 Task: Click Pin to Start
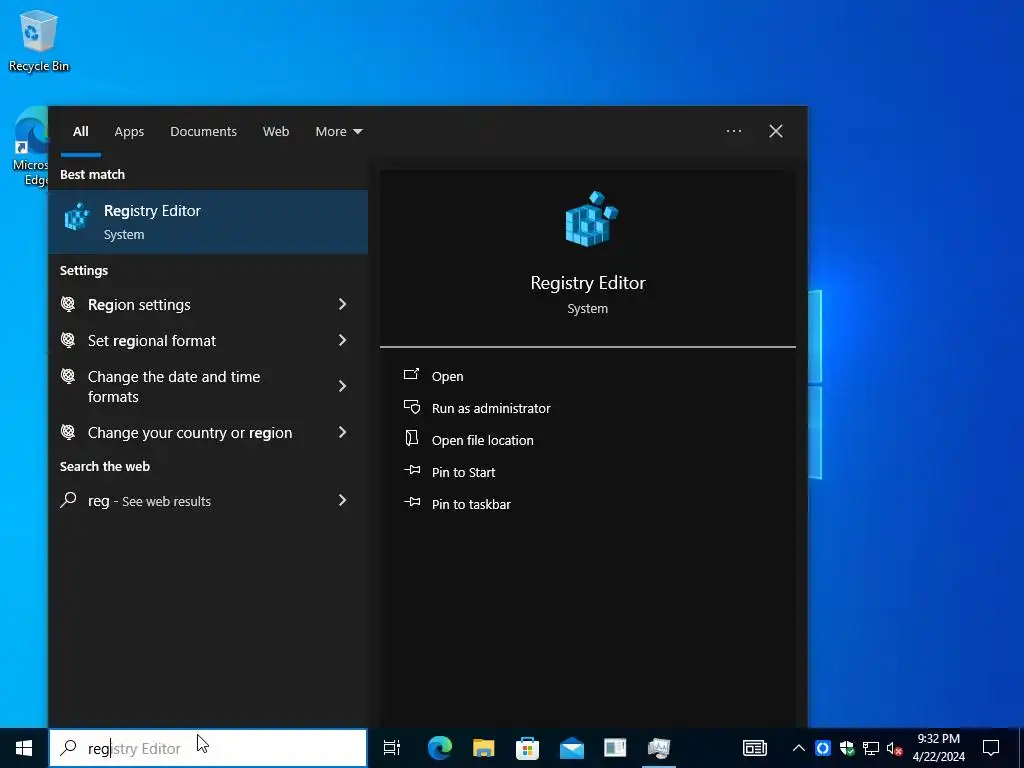click(x=464, y=472)
